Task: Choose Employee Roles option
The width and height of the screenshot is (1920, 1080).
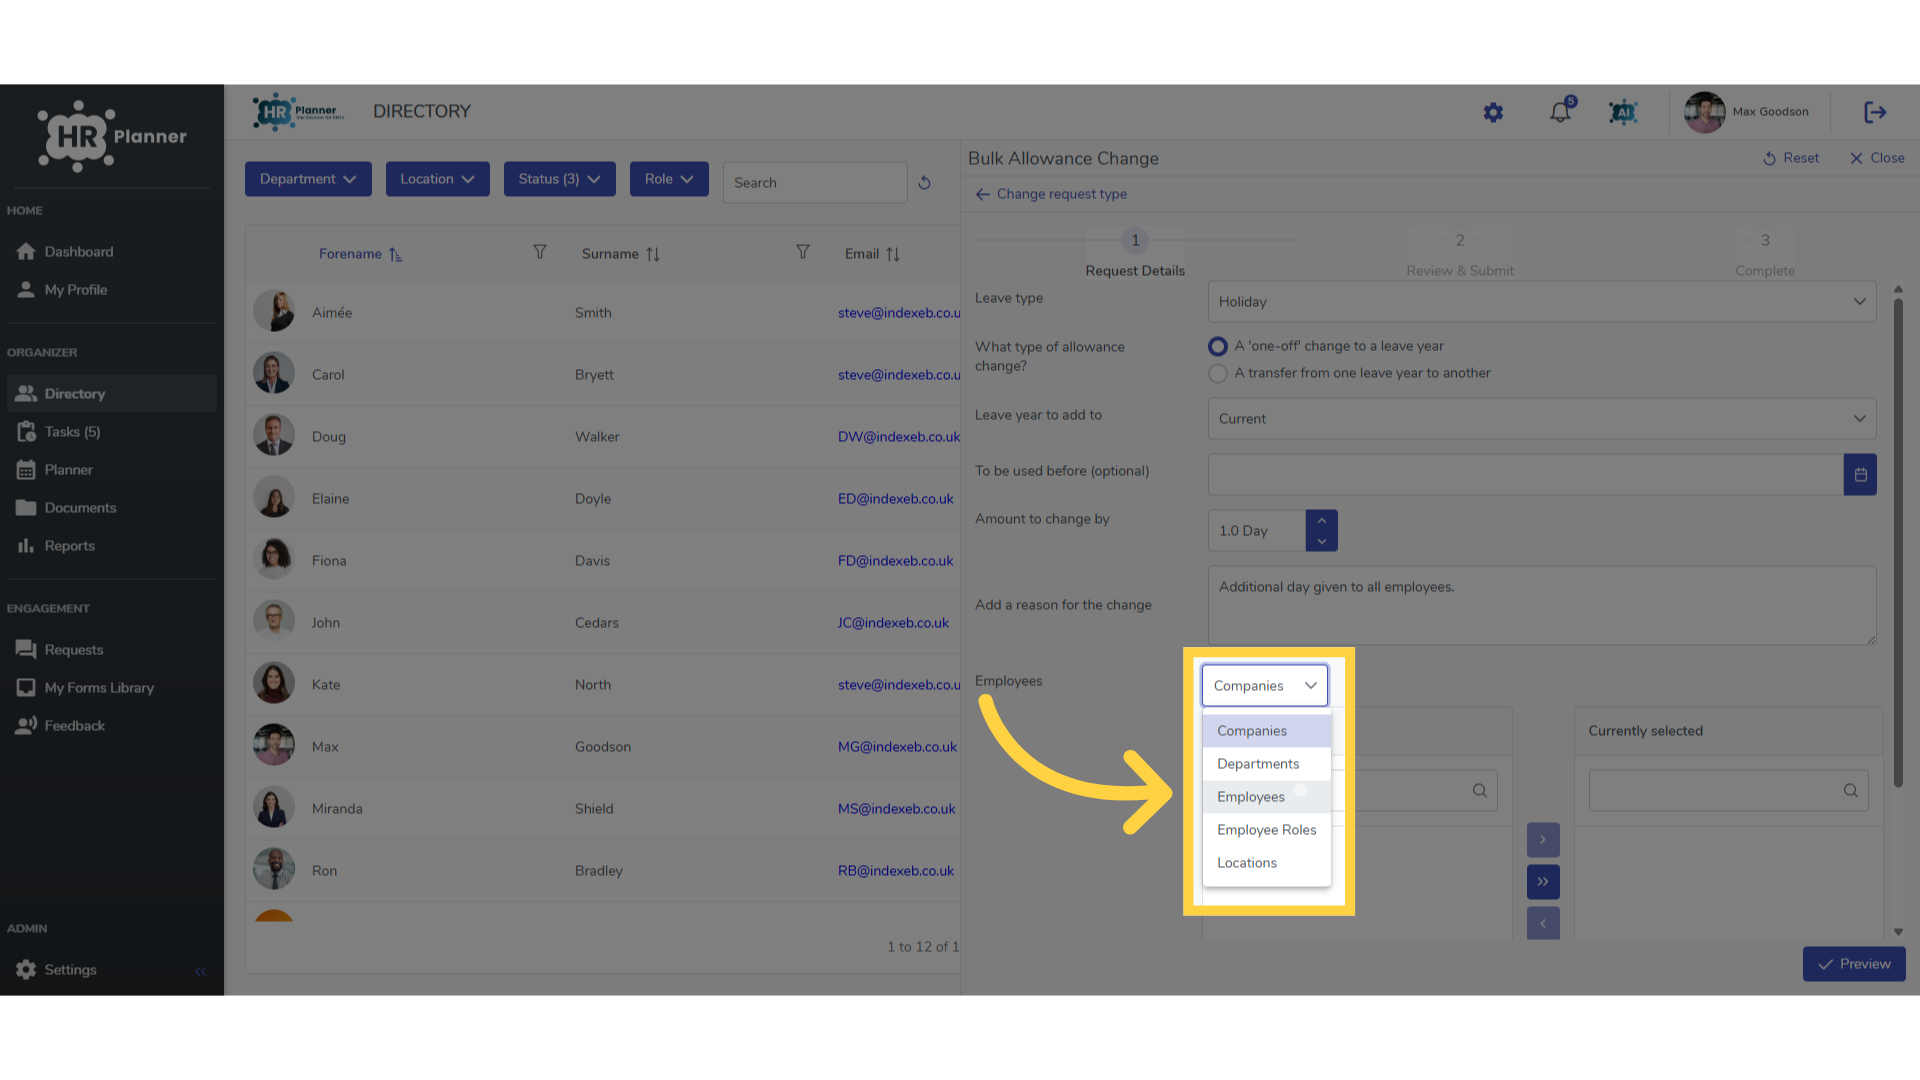Action: pos(1266,830)
